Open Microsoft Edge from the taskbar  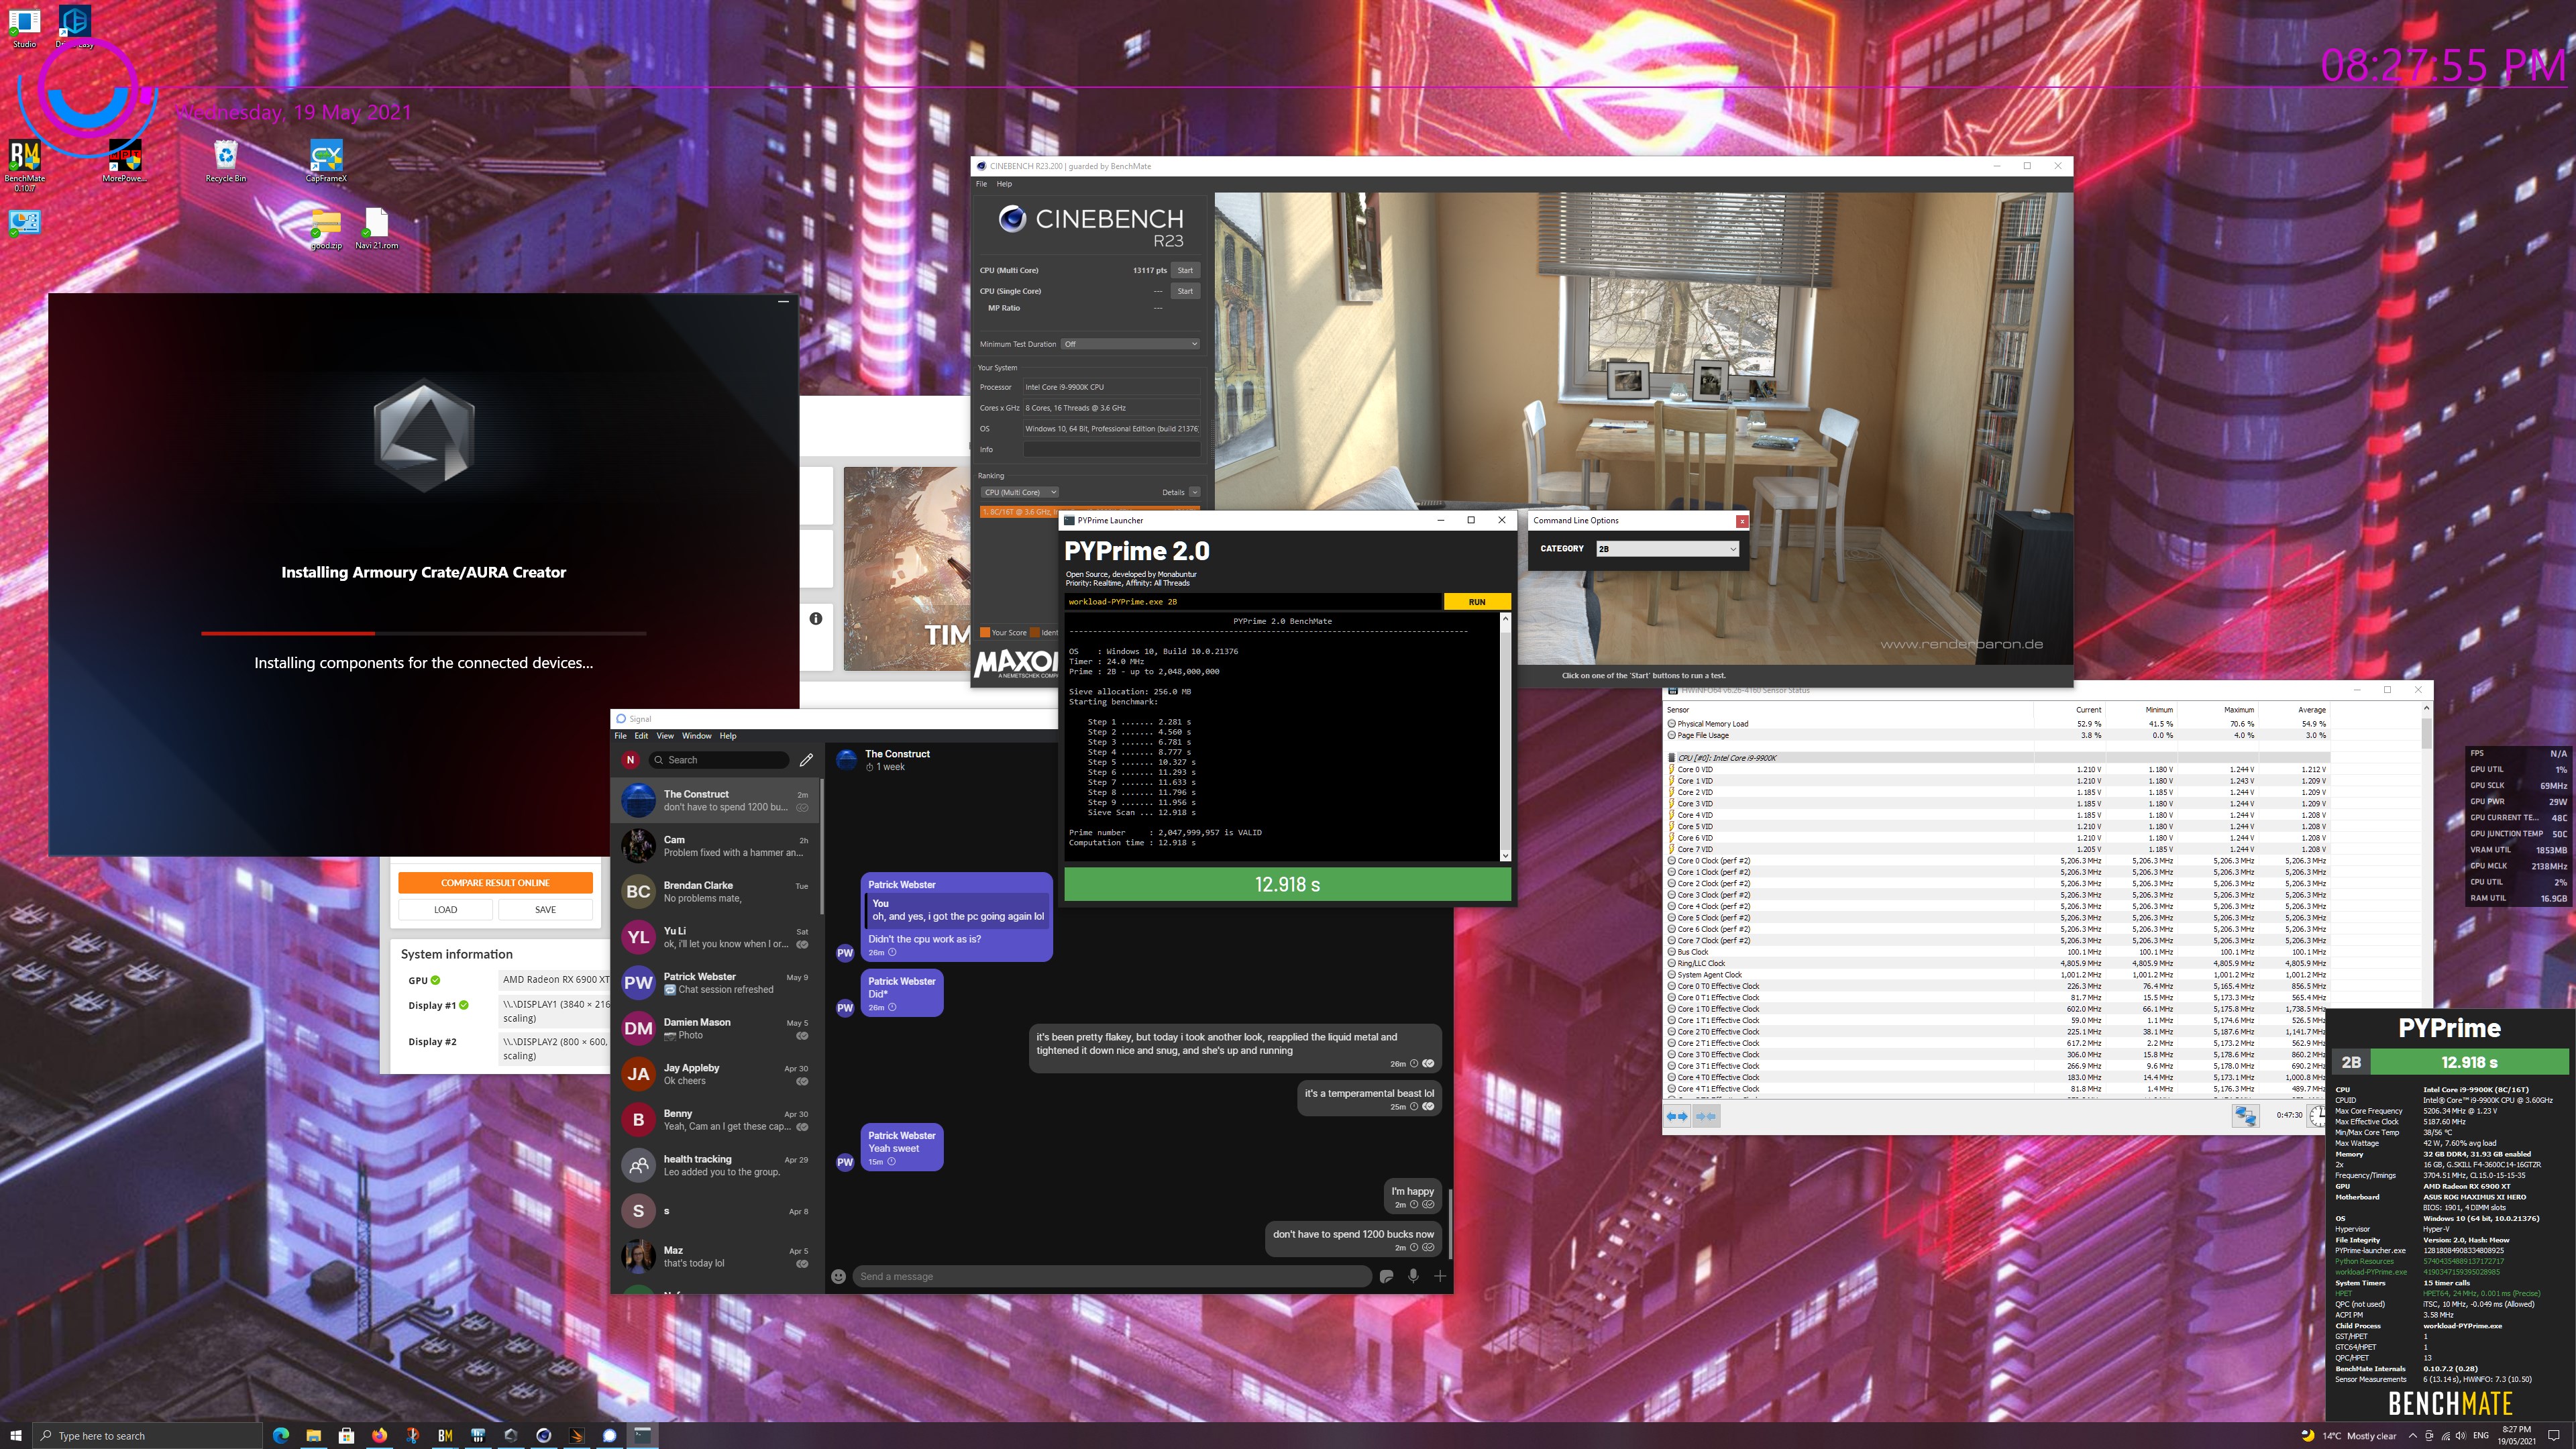[281, 1435]
